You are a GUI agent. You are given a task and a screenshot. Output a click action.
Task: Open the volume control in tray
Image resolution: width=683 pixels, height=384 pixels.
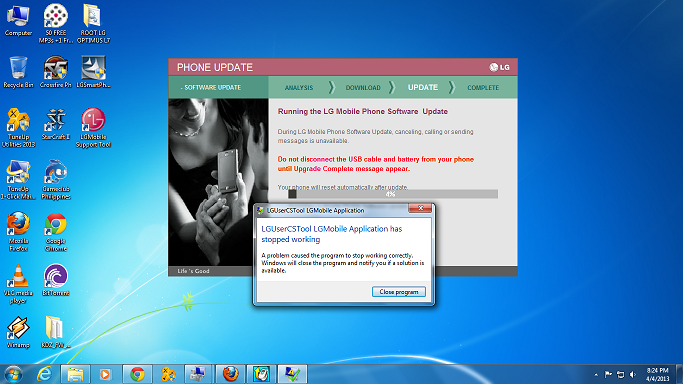633,374
